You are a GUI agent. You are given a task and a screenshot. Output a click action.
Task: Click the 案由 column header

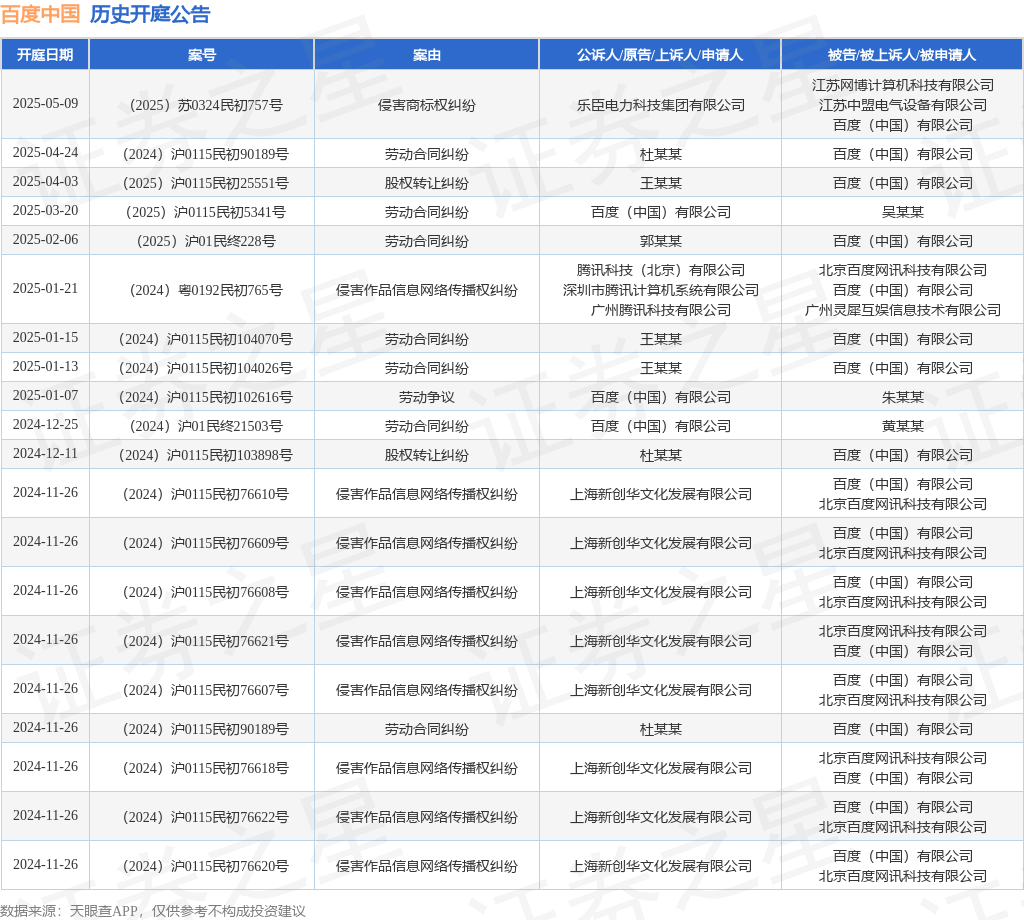[426, 55]
